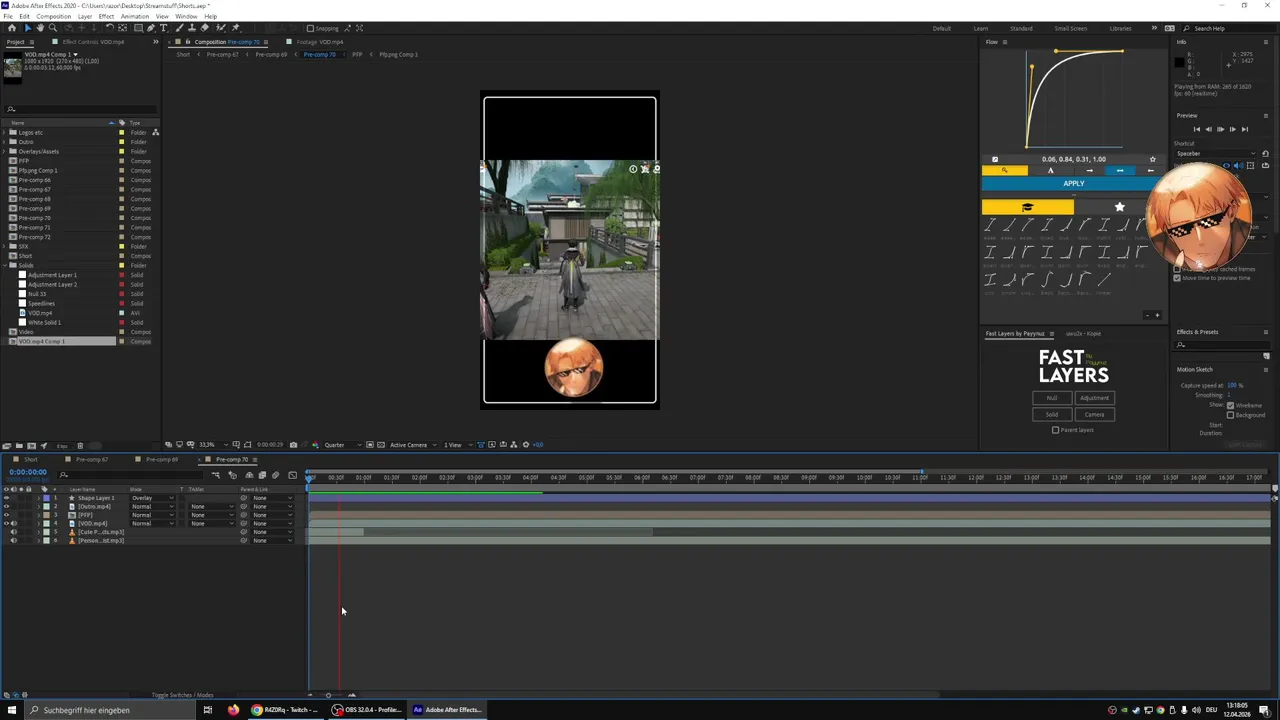Toggle the timeline Graph Editor icon

[x=292, y=475]
